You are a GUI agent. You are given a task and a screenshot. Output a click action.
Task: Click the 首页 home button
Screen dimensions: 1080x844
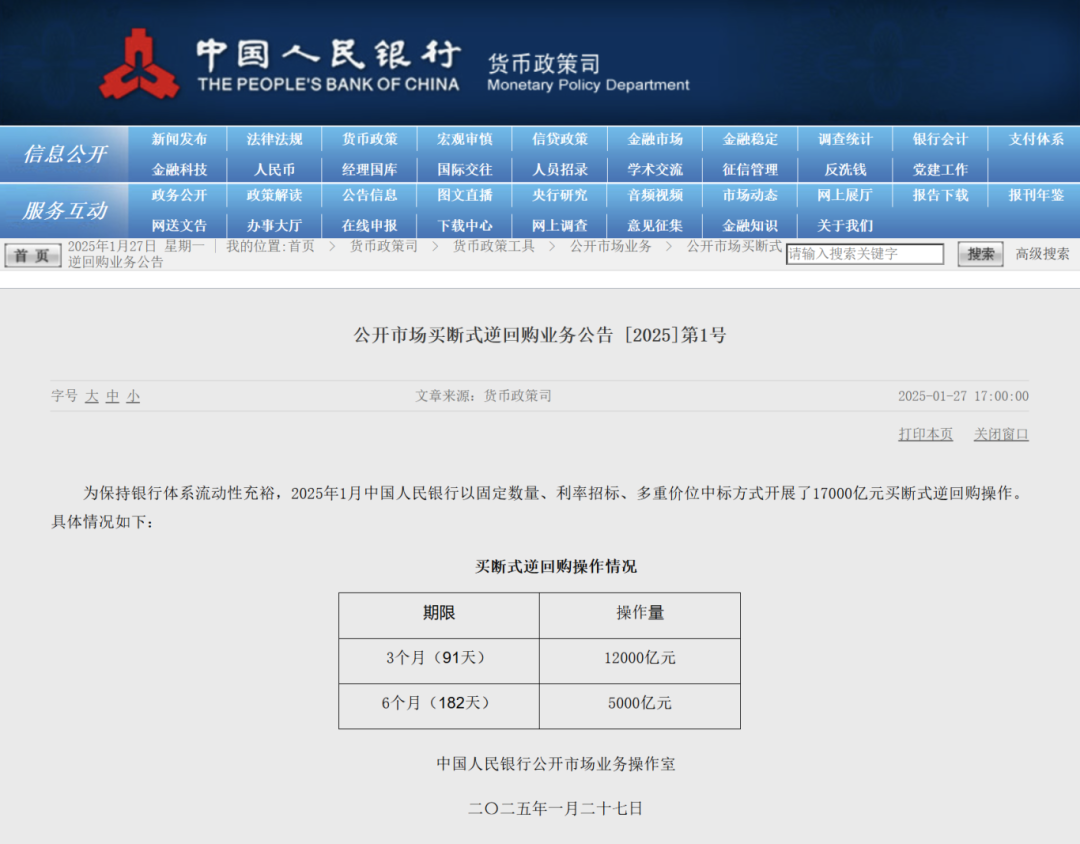coord(33,256)
